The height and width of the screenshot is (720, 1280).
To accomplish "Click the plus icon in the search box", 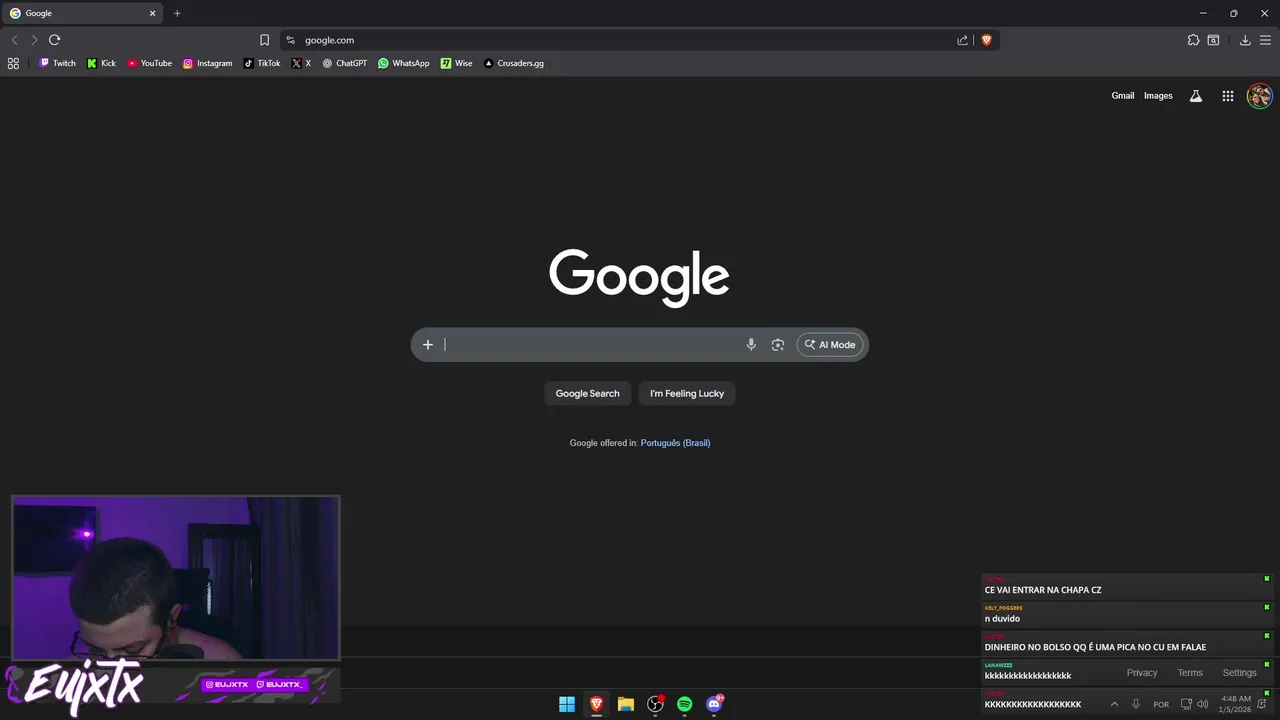I will [x=427, y=345].
